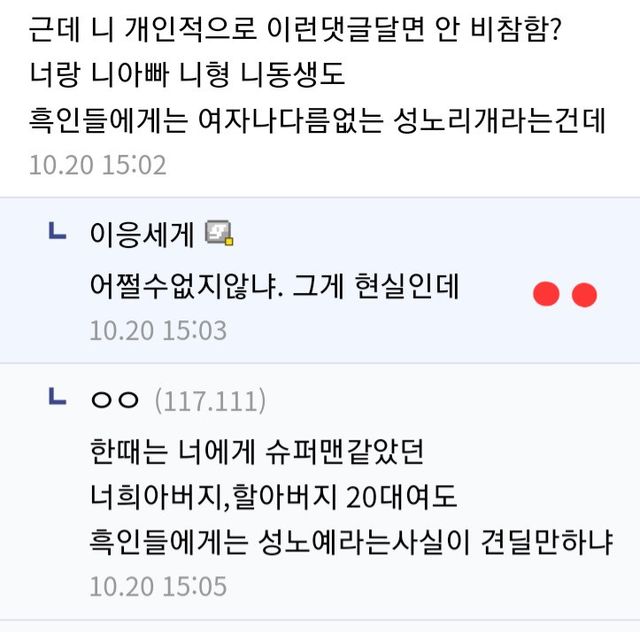Click the 10.20 15:03 reply timestamp
The height and width of the screenshot is (632, 640).
pos(158,330)
